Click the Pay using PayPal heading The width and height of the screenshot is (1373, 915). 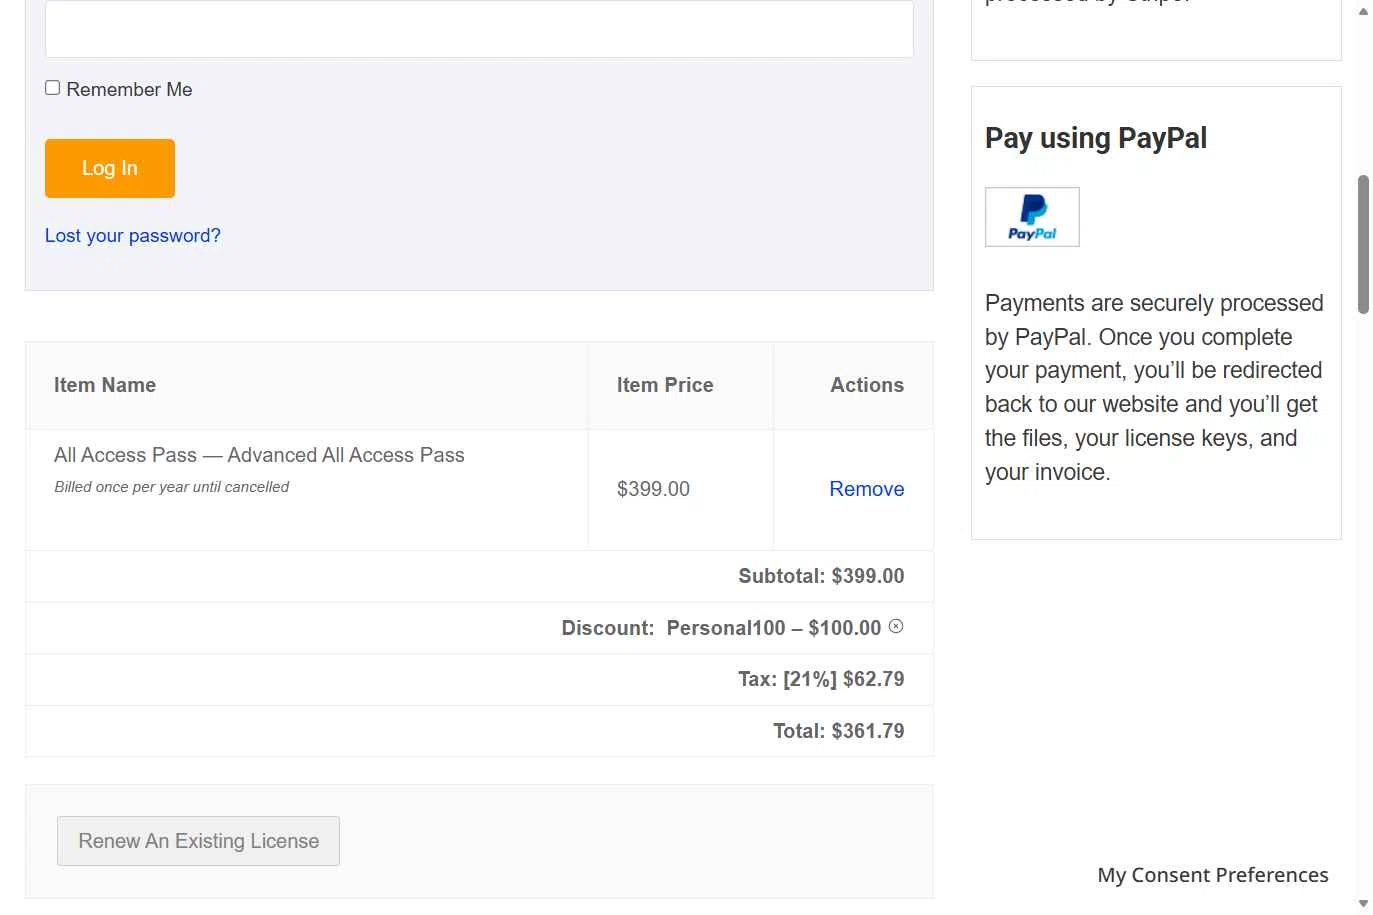point(1096,138)
